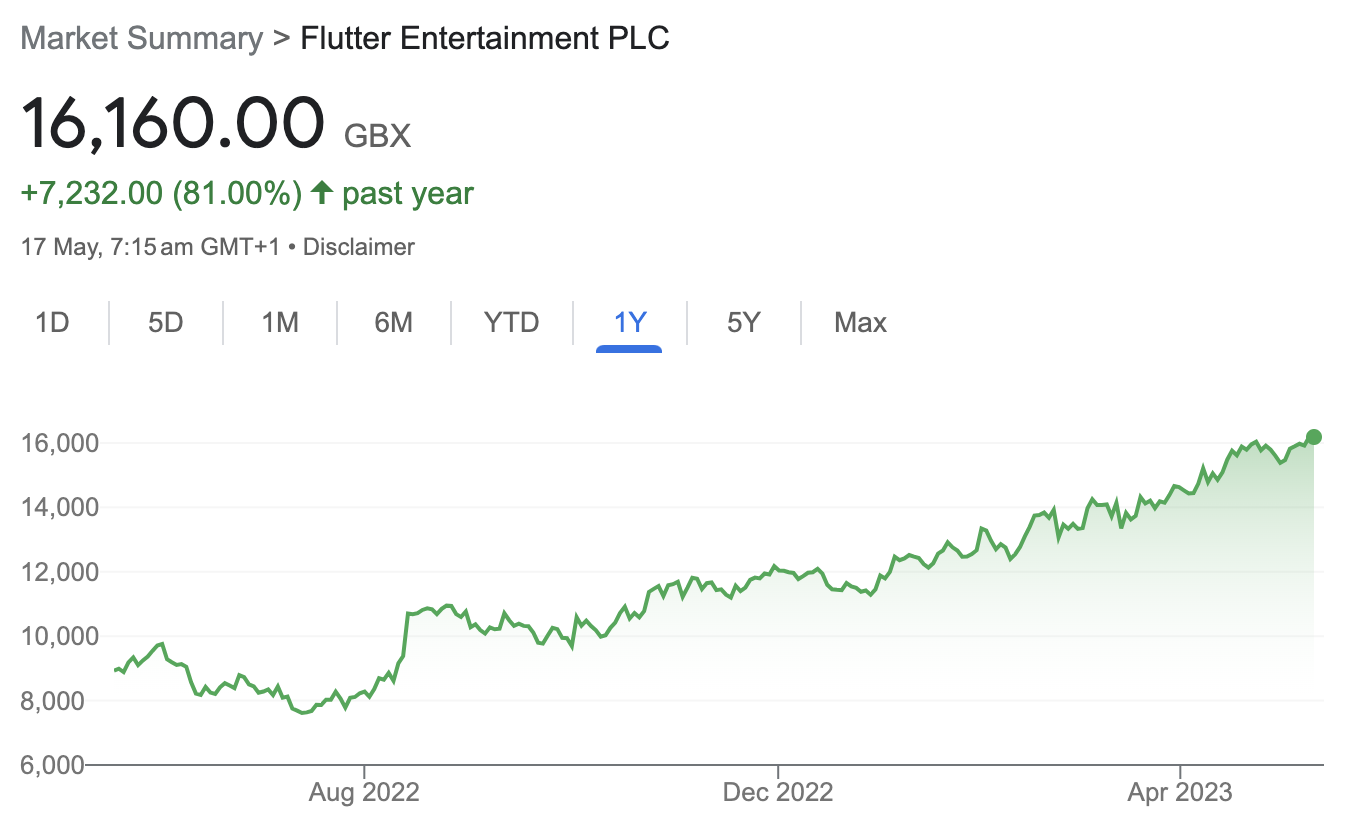
Task: Click the green up arrow icon
Action: [x=321, y=192]
